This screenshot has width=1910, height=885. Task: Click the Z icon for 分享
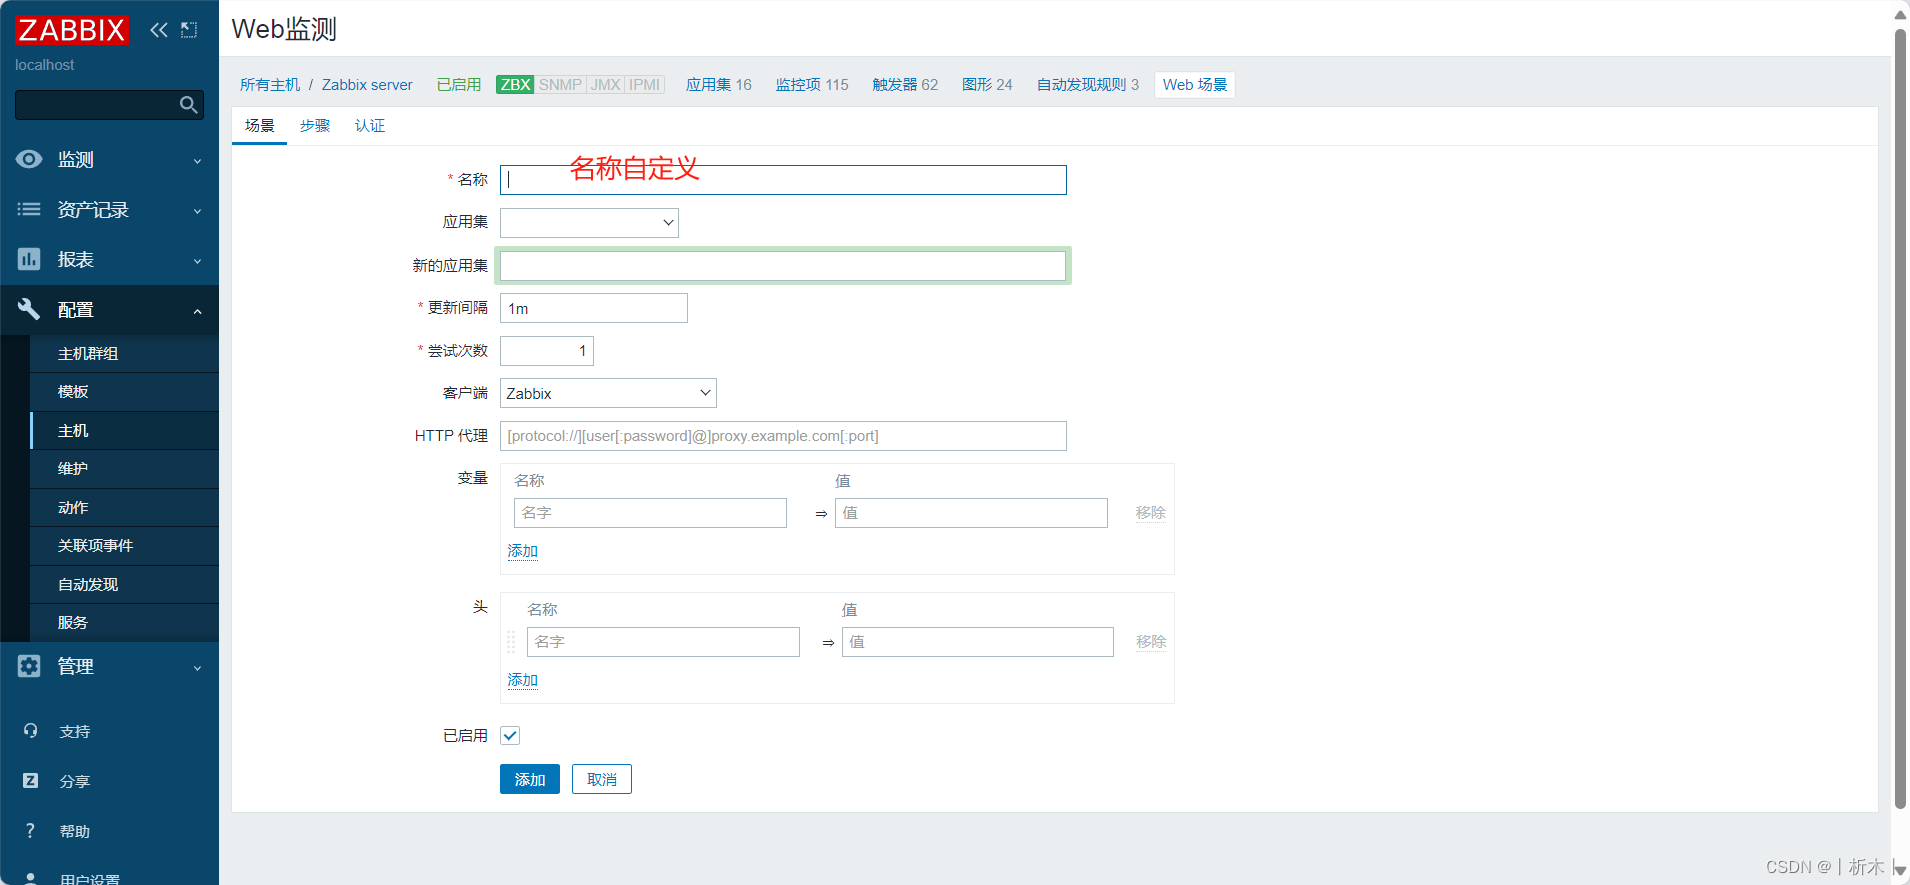point(30,781)
